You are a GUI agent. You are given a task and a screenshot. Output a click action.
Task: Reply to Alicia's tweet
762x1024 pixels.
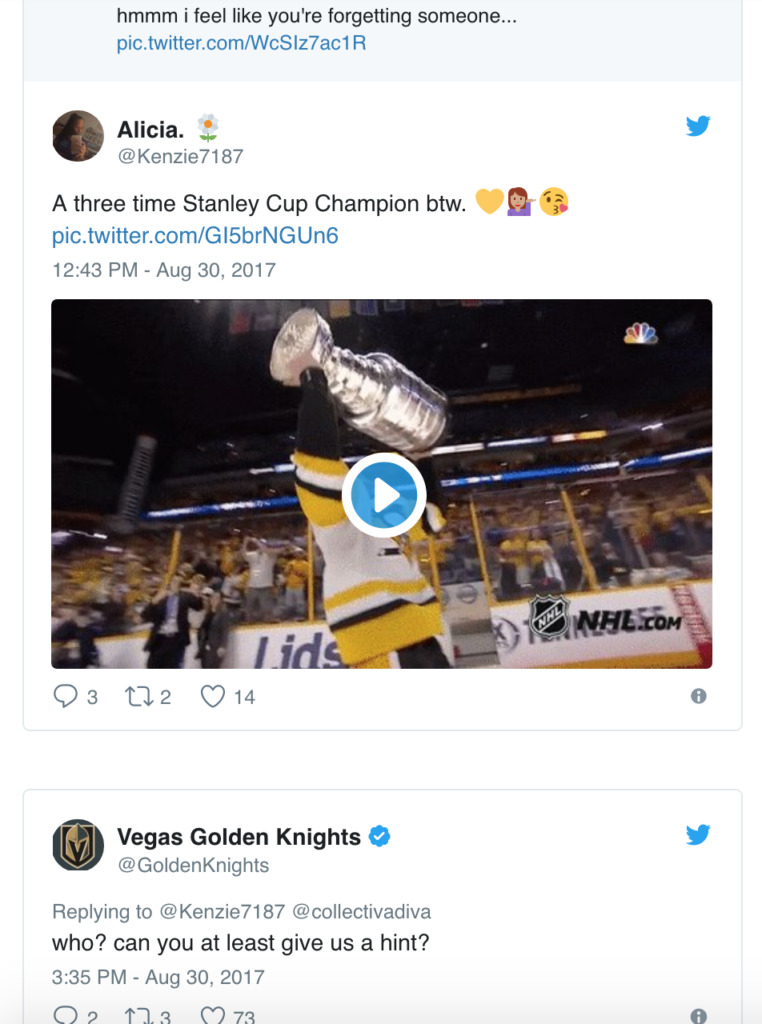point(66,696)
